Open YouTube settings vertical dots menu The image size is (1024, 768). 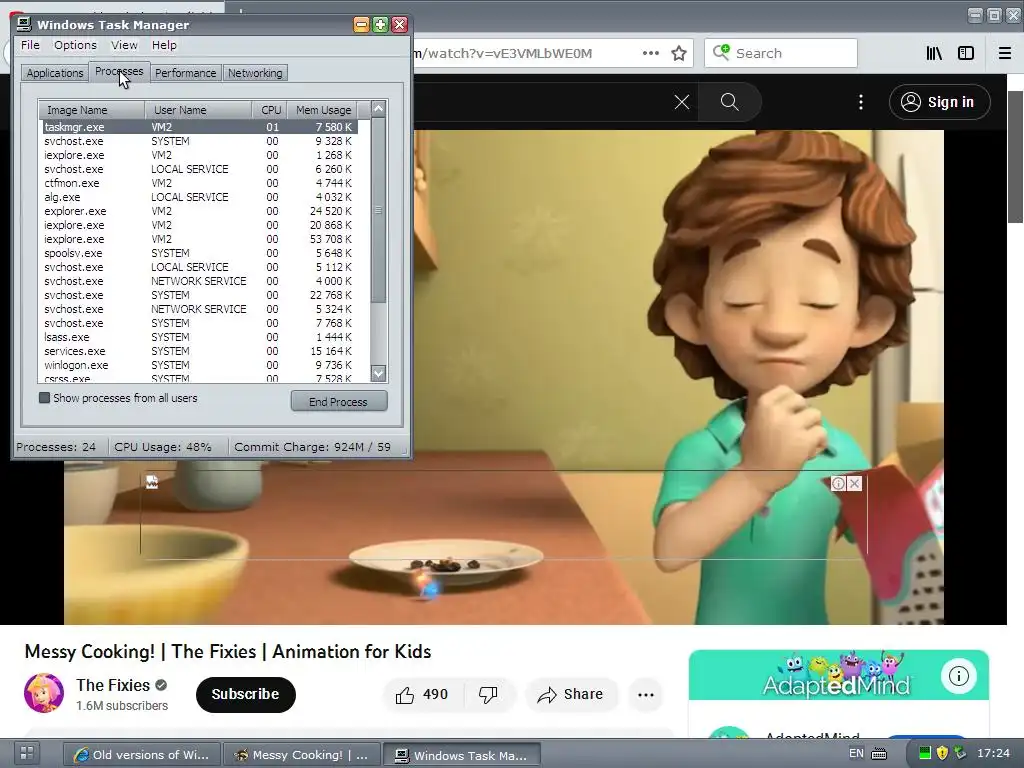pyautogui.click(x=861, y=102)
